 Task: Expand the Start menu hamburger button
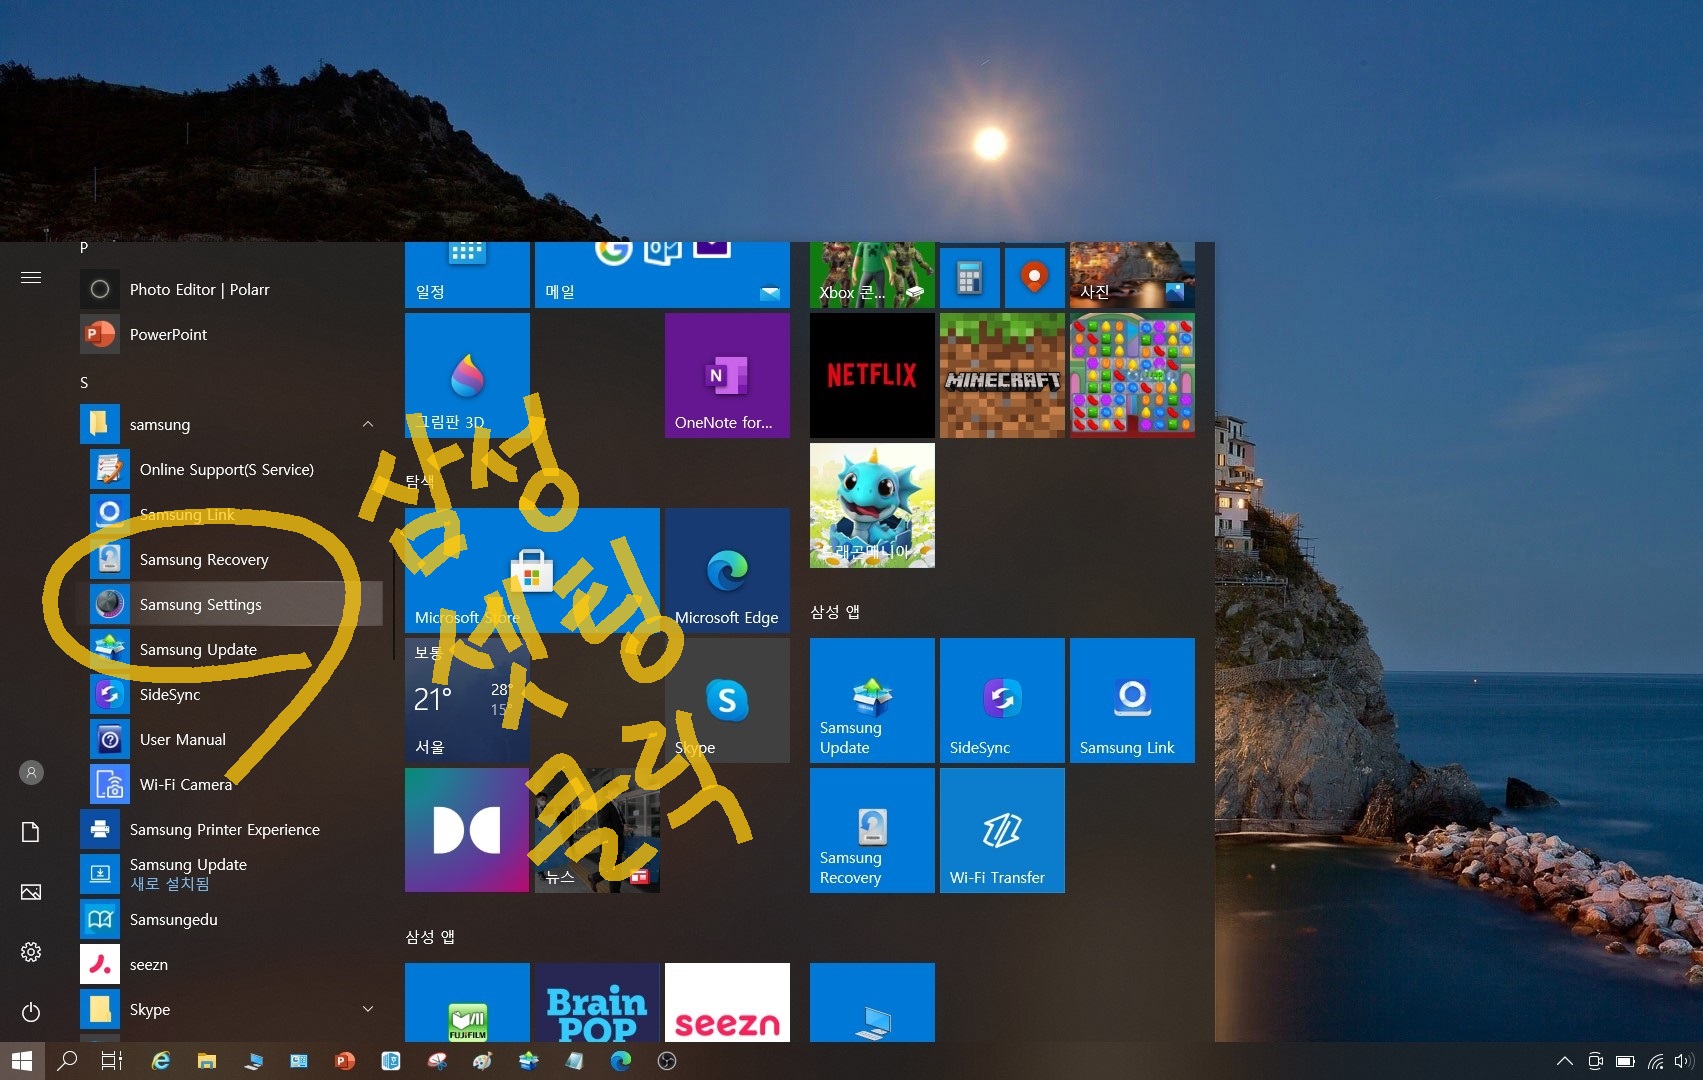(x=31, y=277)
